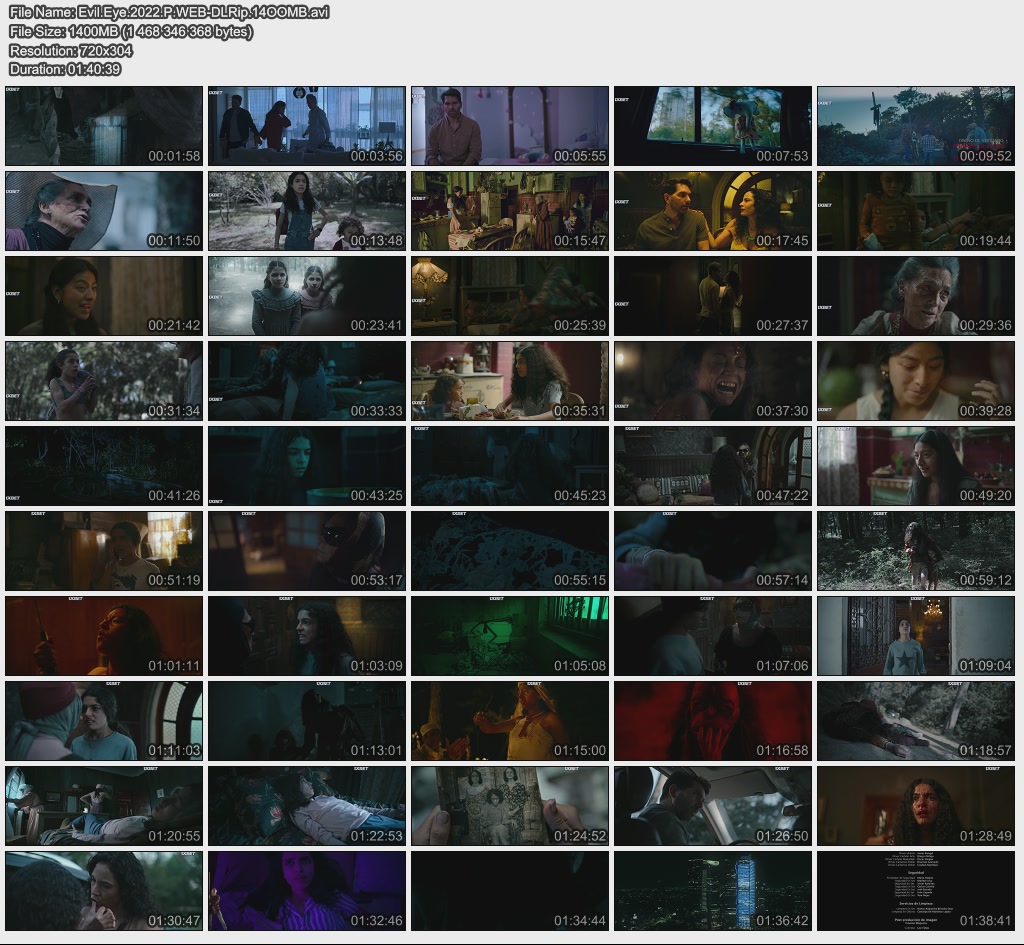Click the frame at 00:17:45
Image resolution: width=1024 pixels, height=945 pixels.
712,211
